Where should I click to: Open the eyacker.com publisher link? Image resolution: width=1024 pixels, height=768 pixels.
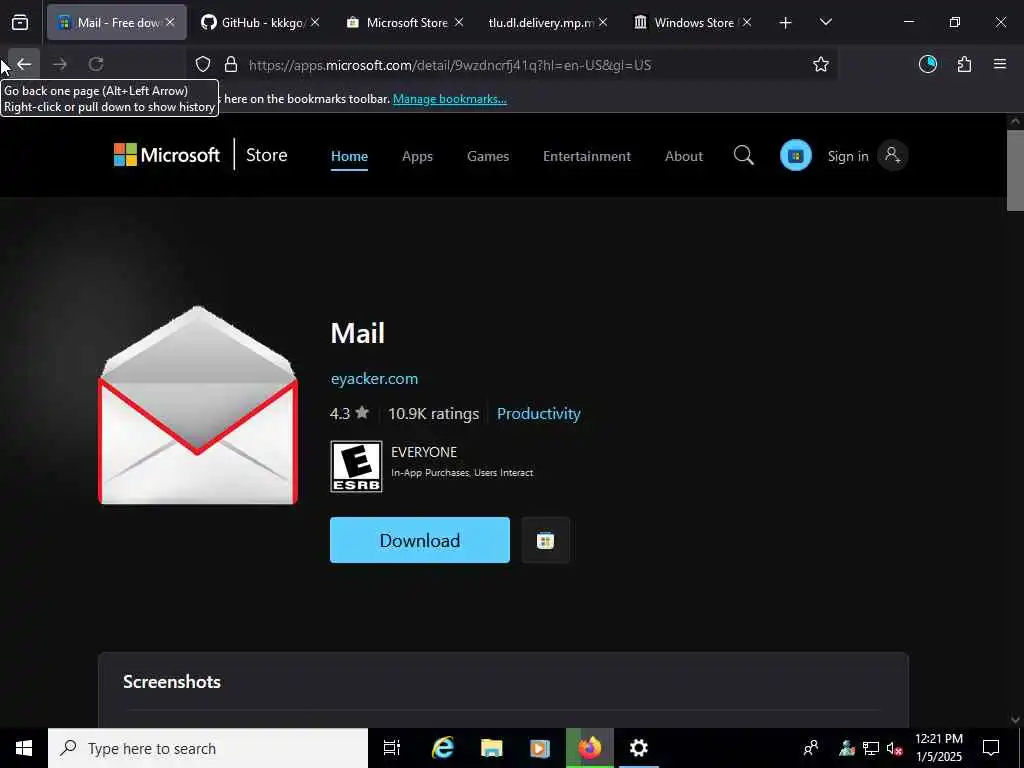click(374, 379)
